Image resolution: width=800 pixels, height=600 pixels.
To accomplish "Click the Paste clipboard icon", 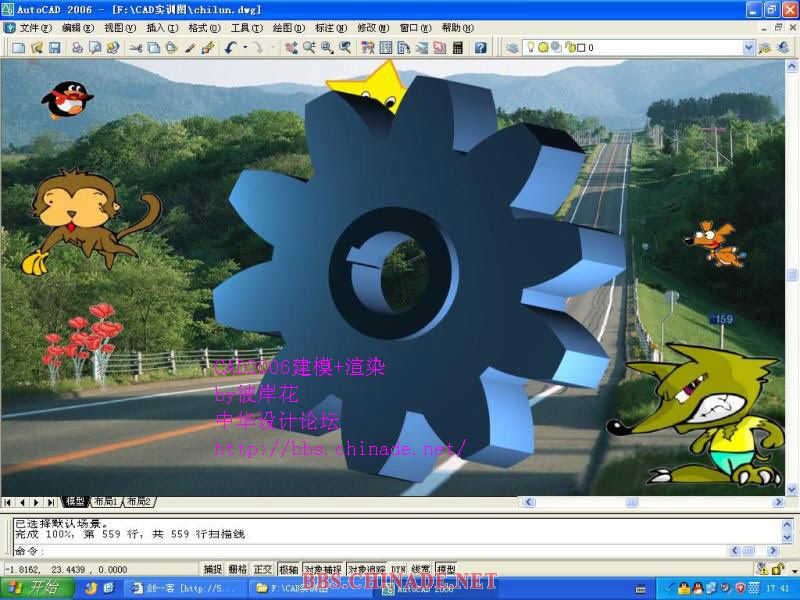I will coord(171,47).
